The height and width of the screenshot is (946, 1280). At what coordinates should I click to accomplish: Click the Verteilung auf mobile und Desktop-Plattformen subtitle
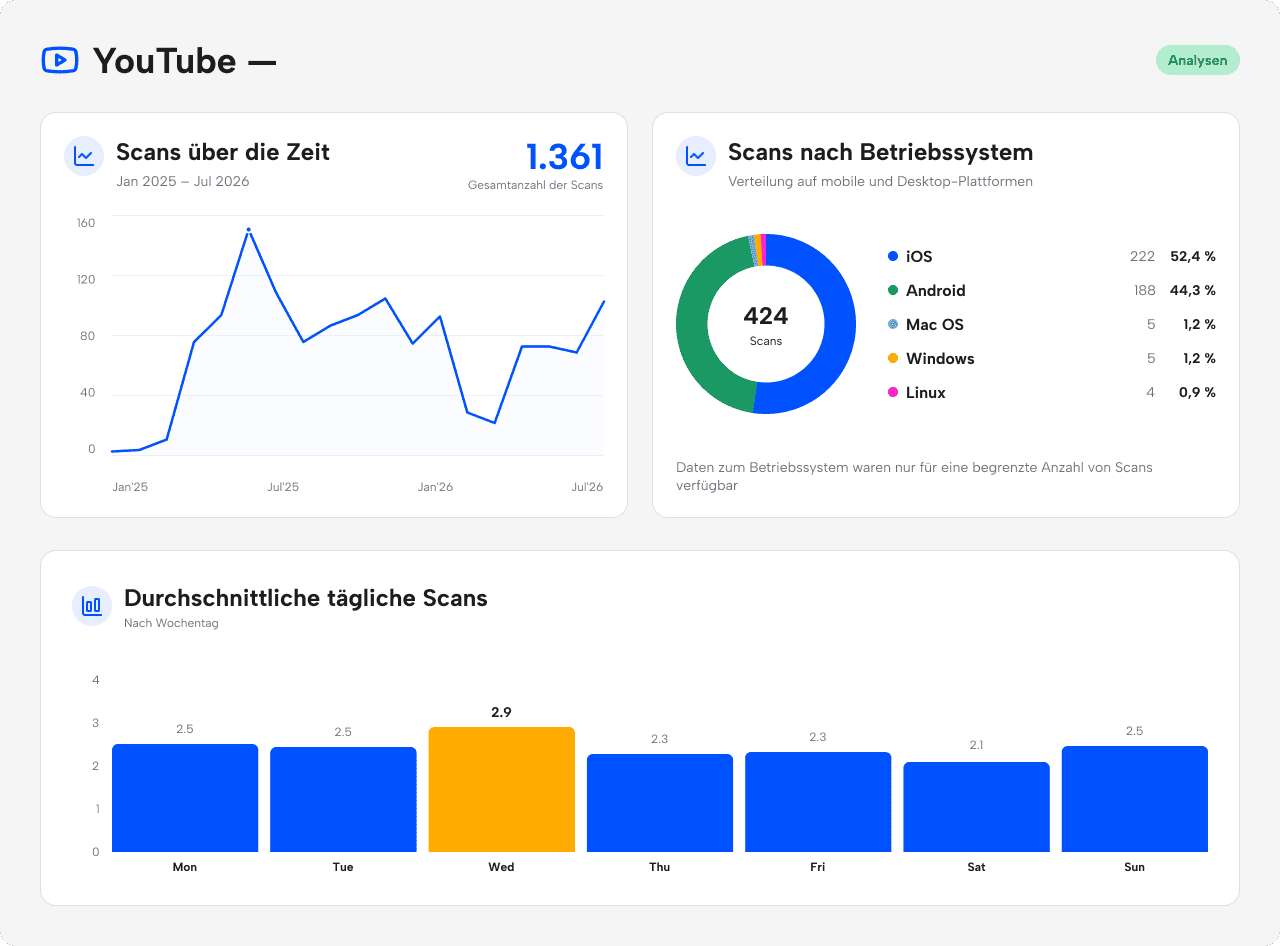880,182
